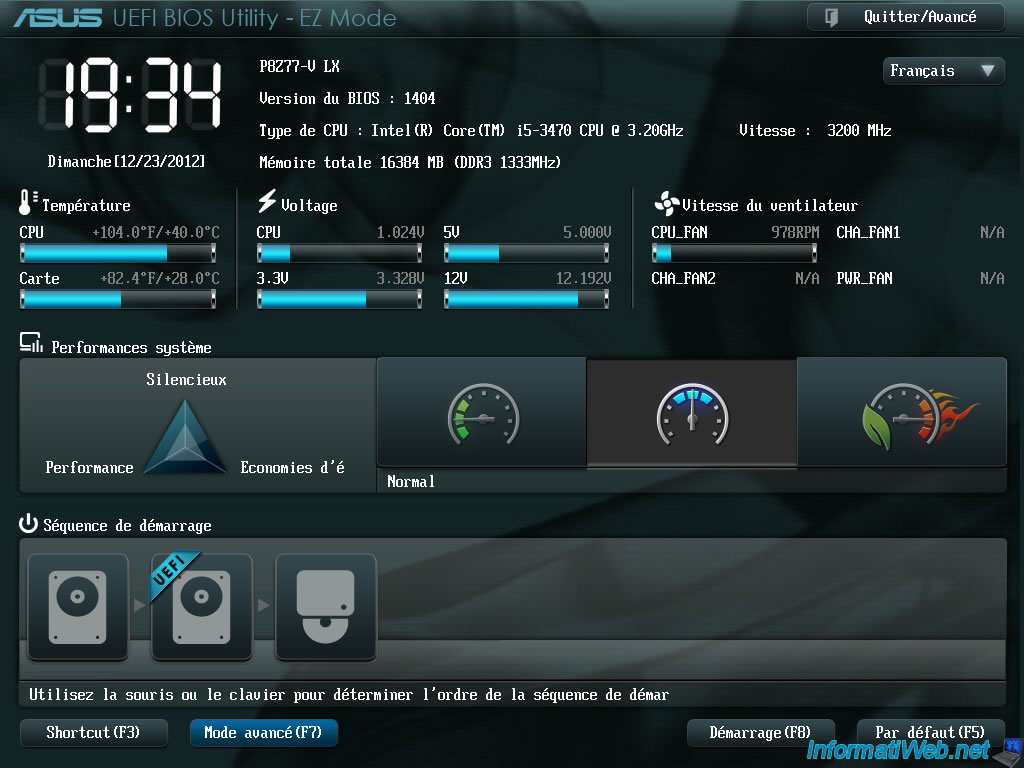Click the 19:34 digital clock display
This screenshot has width=1024, height=768.
130,96
